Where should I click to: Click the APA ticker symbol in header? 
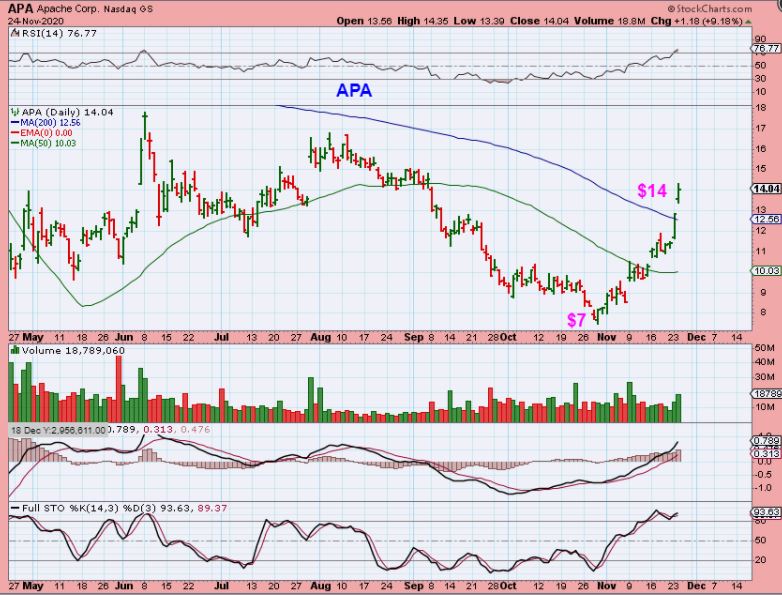point(20,8)
